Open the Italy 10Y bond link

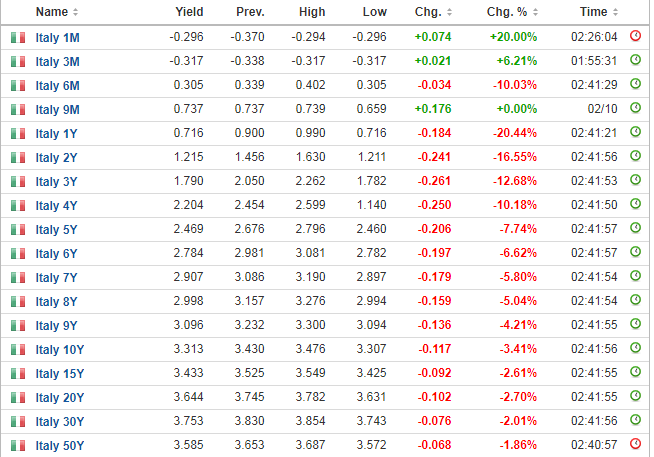[x=60, y=349]
